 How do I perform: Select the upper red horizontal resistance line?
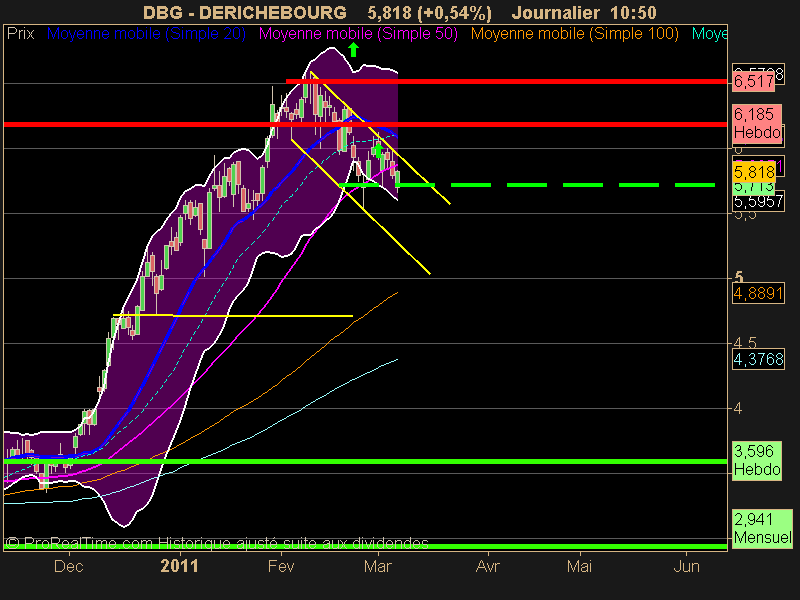tap(506, 81)
